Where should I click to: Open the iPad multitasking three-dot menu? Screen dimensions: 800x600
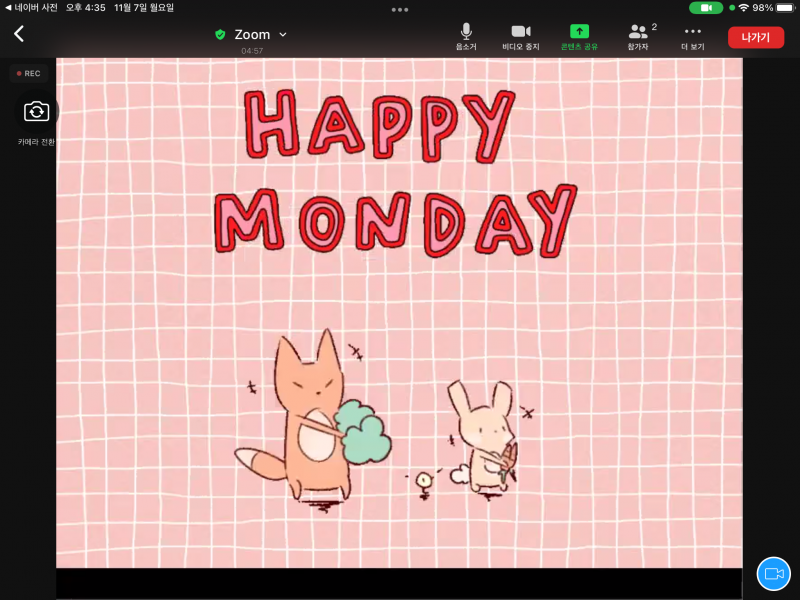400,9
